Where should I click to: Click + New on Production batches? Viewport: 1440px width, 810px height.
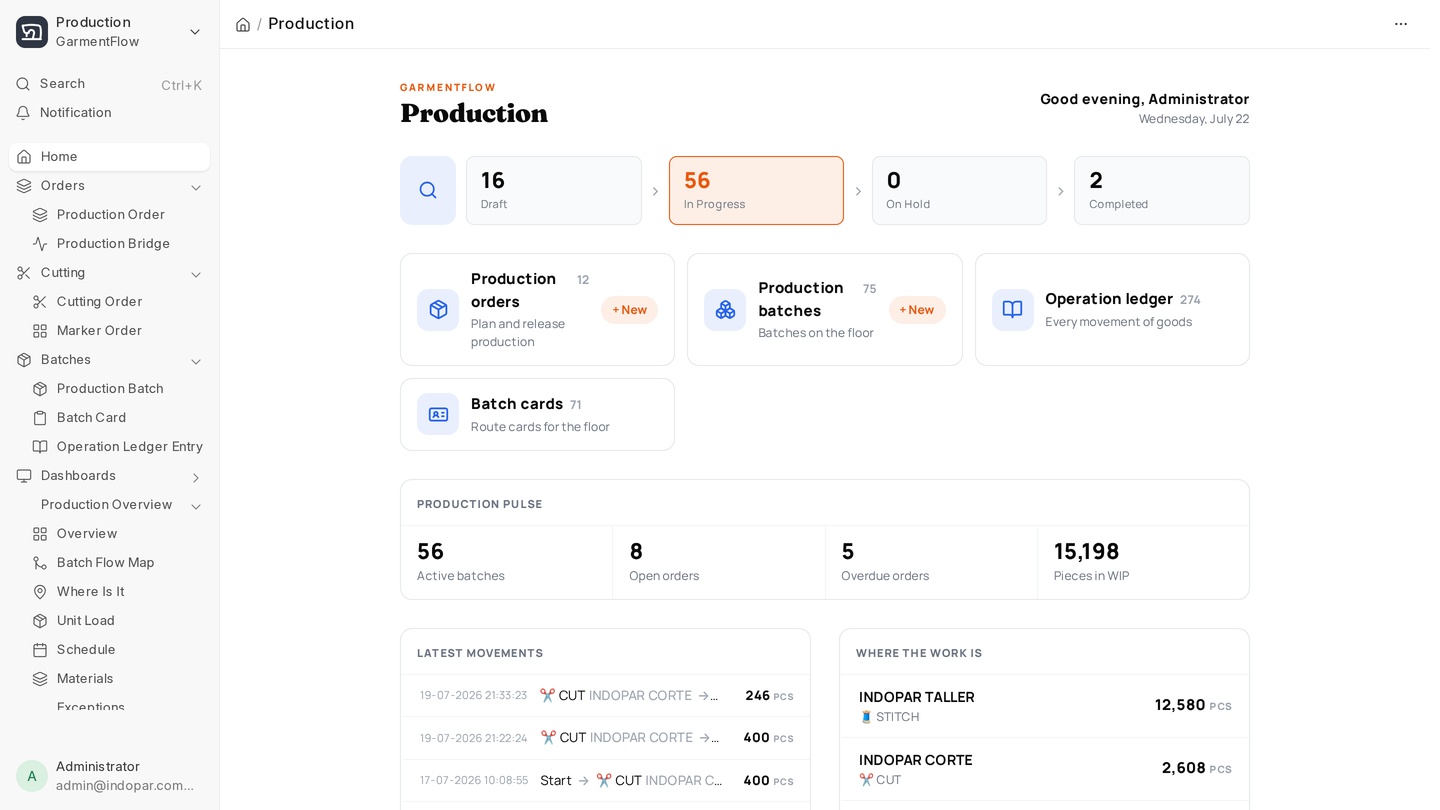coord(917,310)
